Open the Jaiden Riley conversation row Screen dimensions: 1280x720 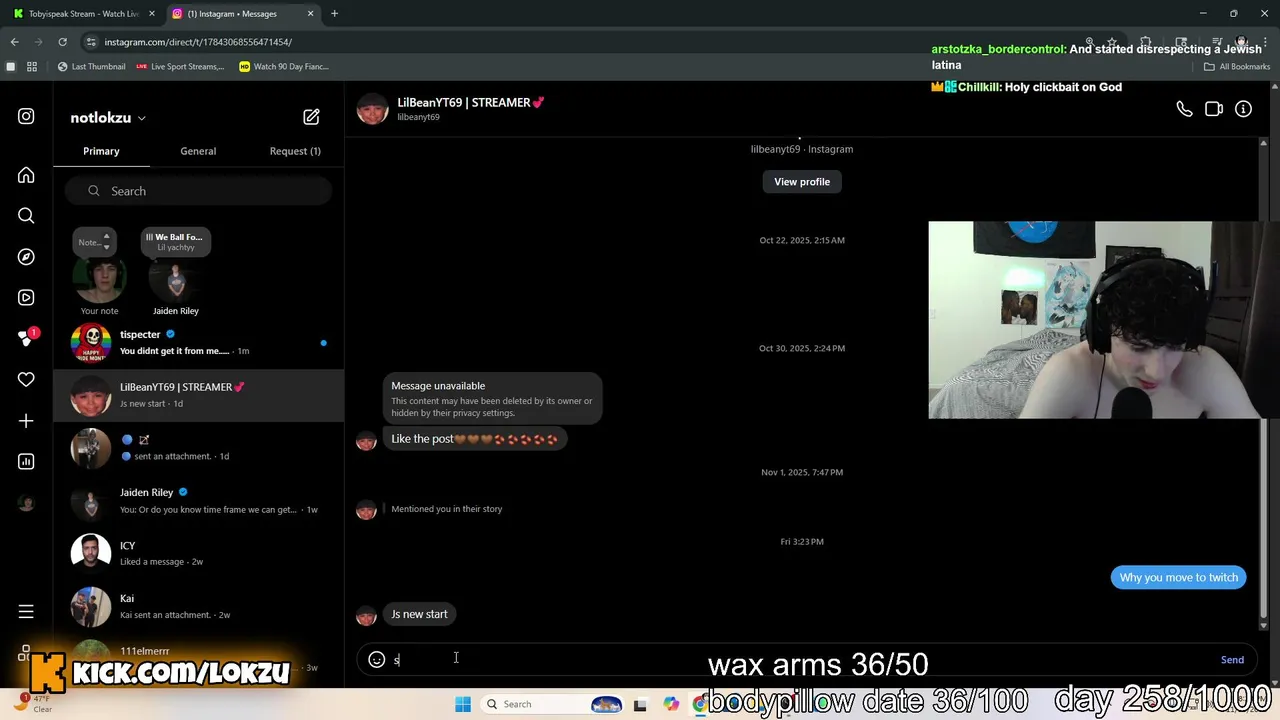pos(198,501)
